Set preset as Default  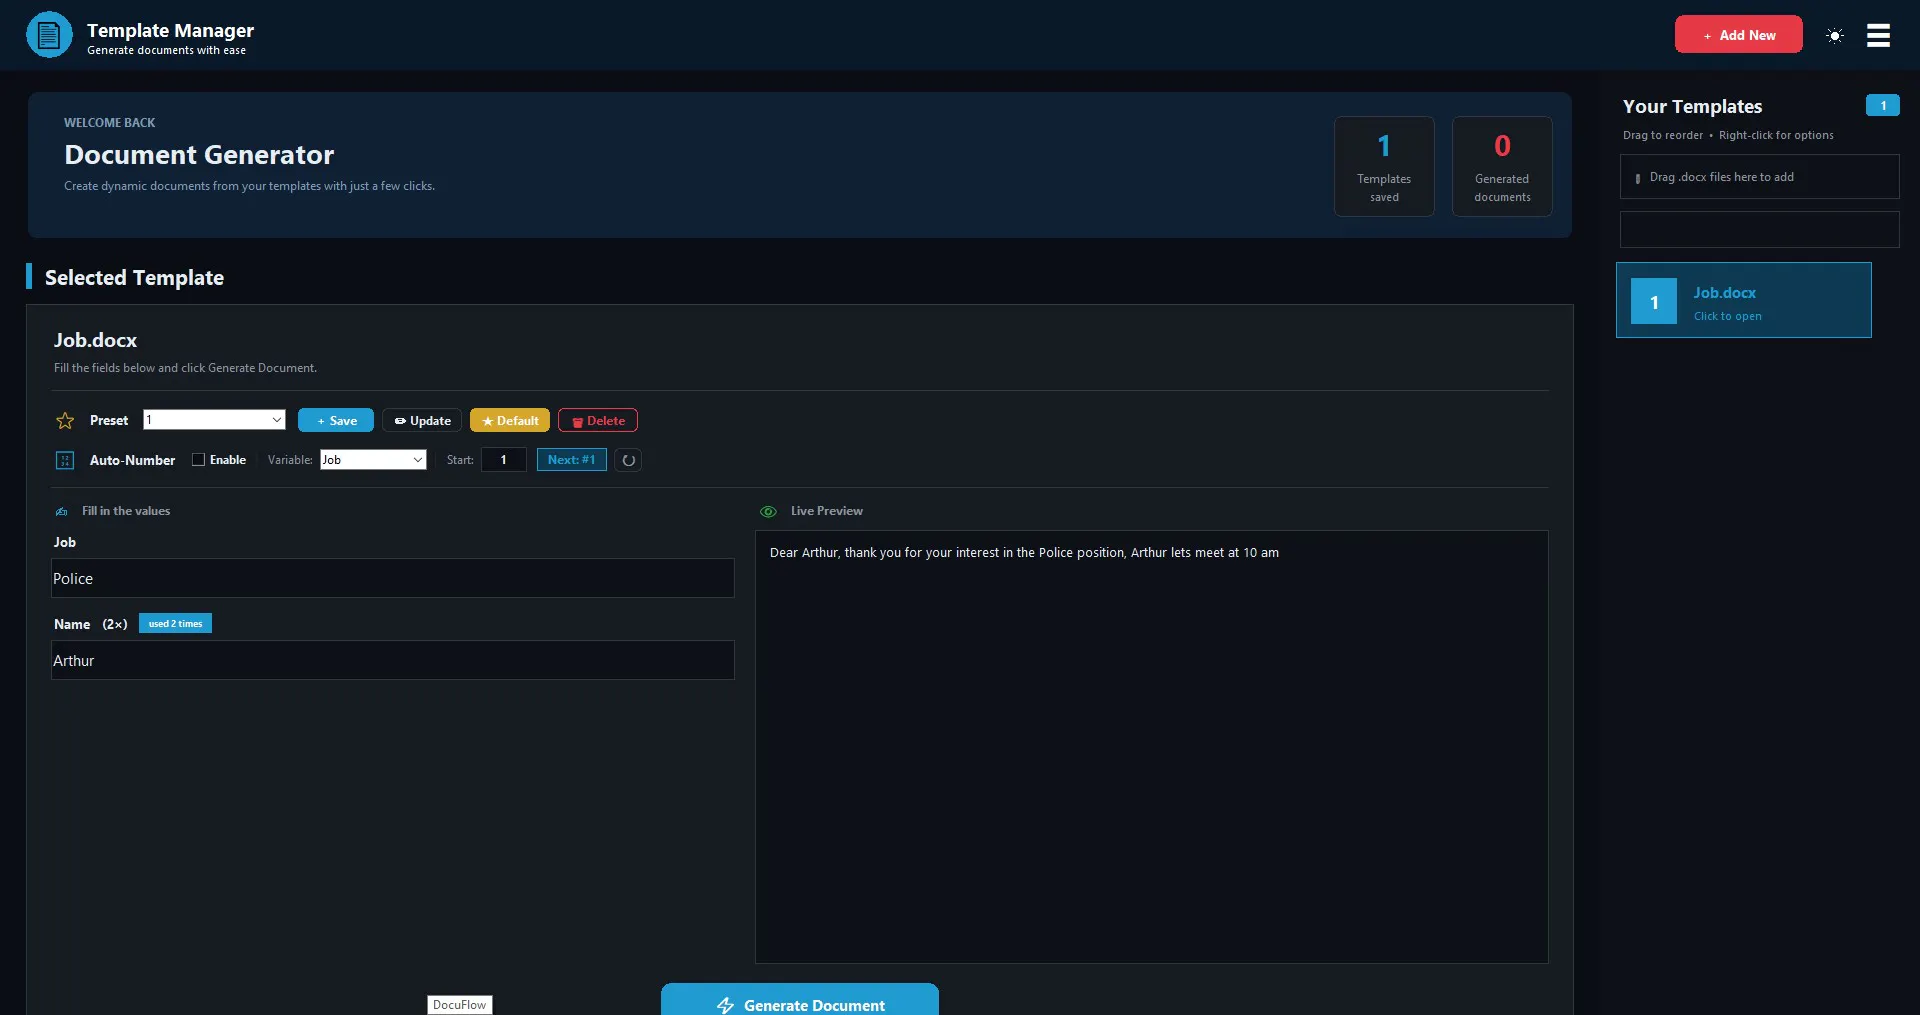510,420
